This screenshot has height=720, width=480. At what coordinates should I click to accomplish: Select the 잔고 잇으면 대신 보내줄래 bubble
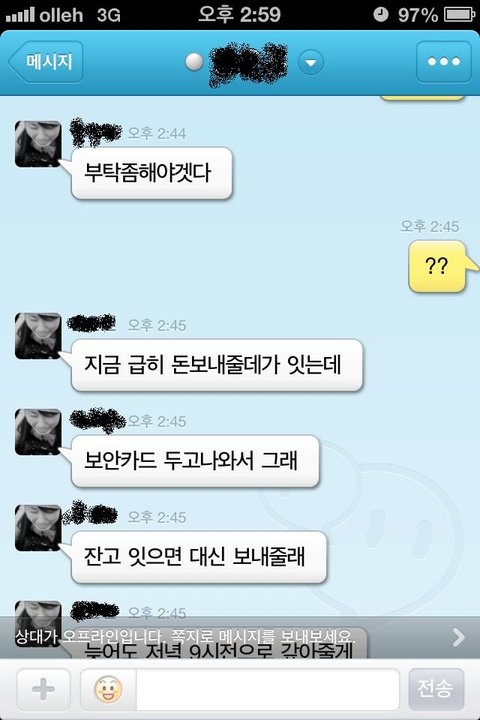[x=198, y=557]
